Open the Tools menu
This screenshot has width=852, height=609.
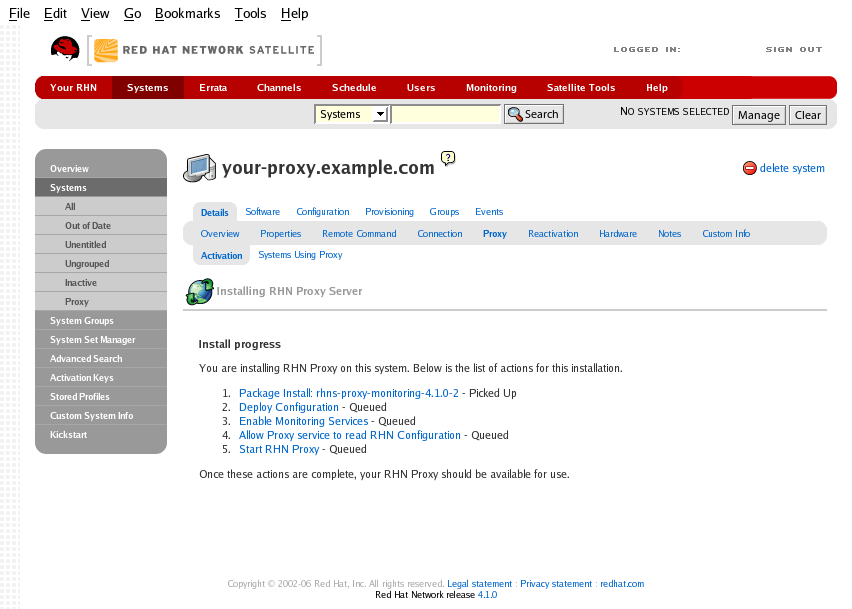[x=250, y=14]
